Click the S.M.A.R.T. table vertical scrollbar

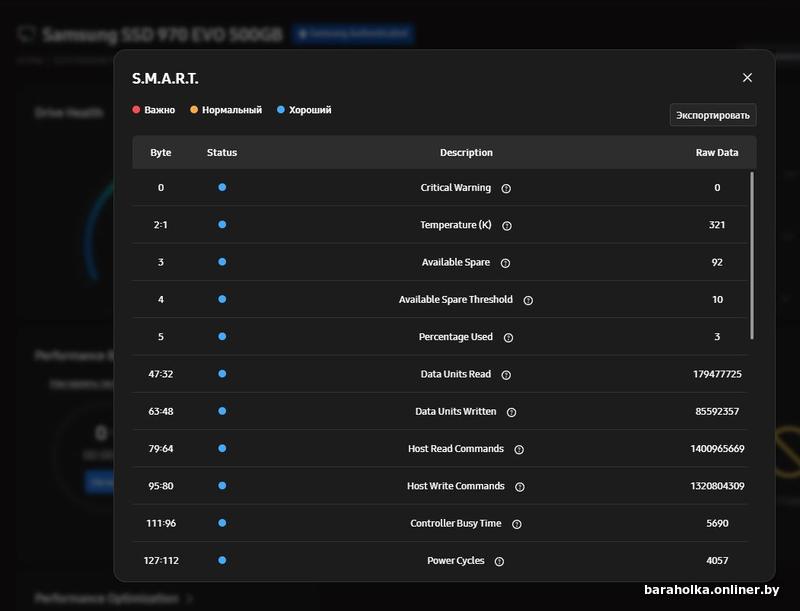(752, 256)
